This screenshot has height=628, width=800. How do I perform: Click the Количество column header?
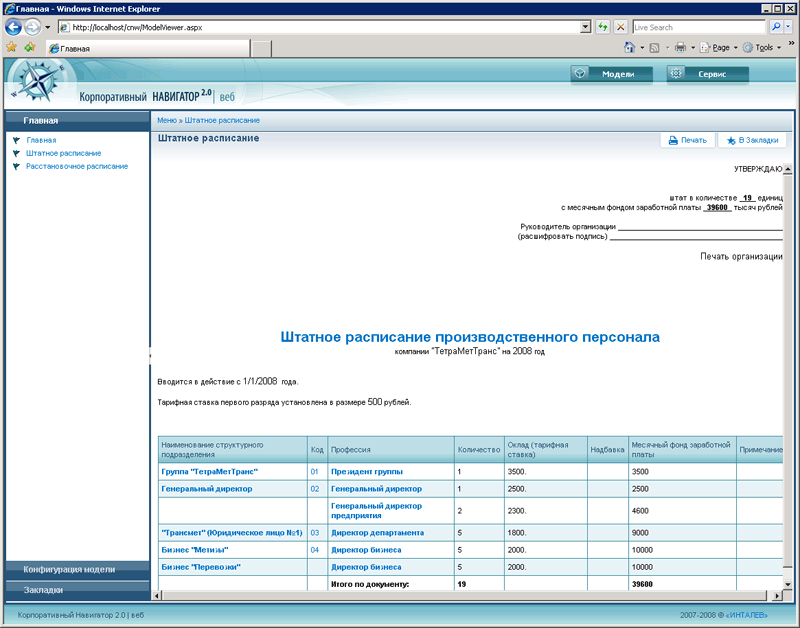point(479,449)
